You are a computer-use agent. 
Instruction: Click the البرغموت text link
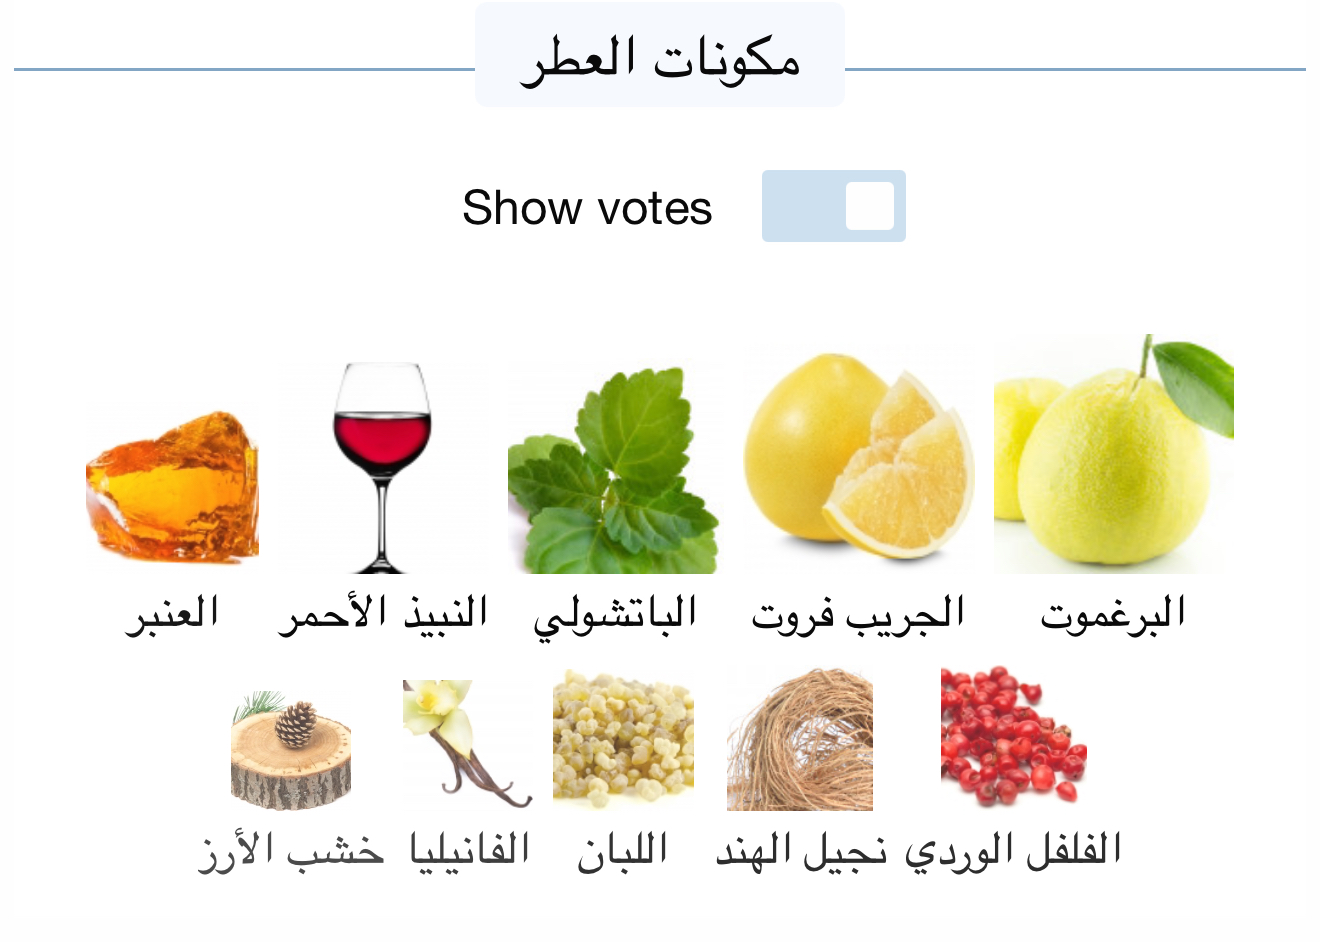tap(1113, 613)
